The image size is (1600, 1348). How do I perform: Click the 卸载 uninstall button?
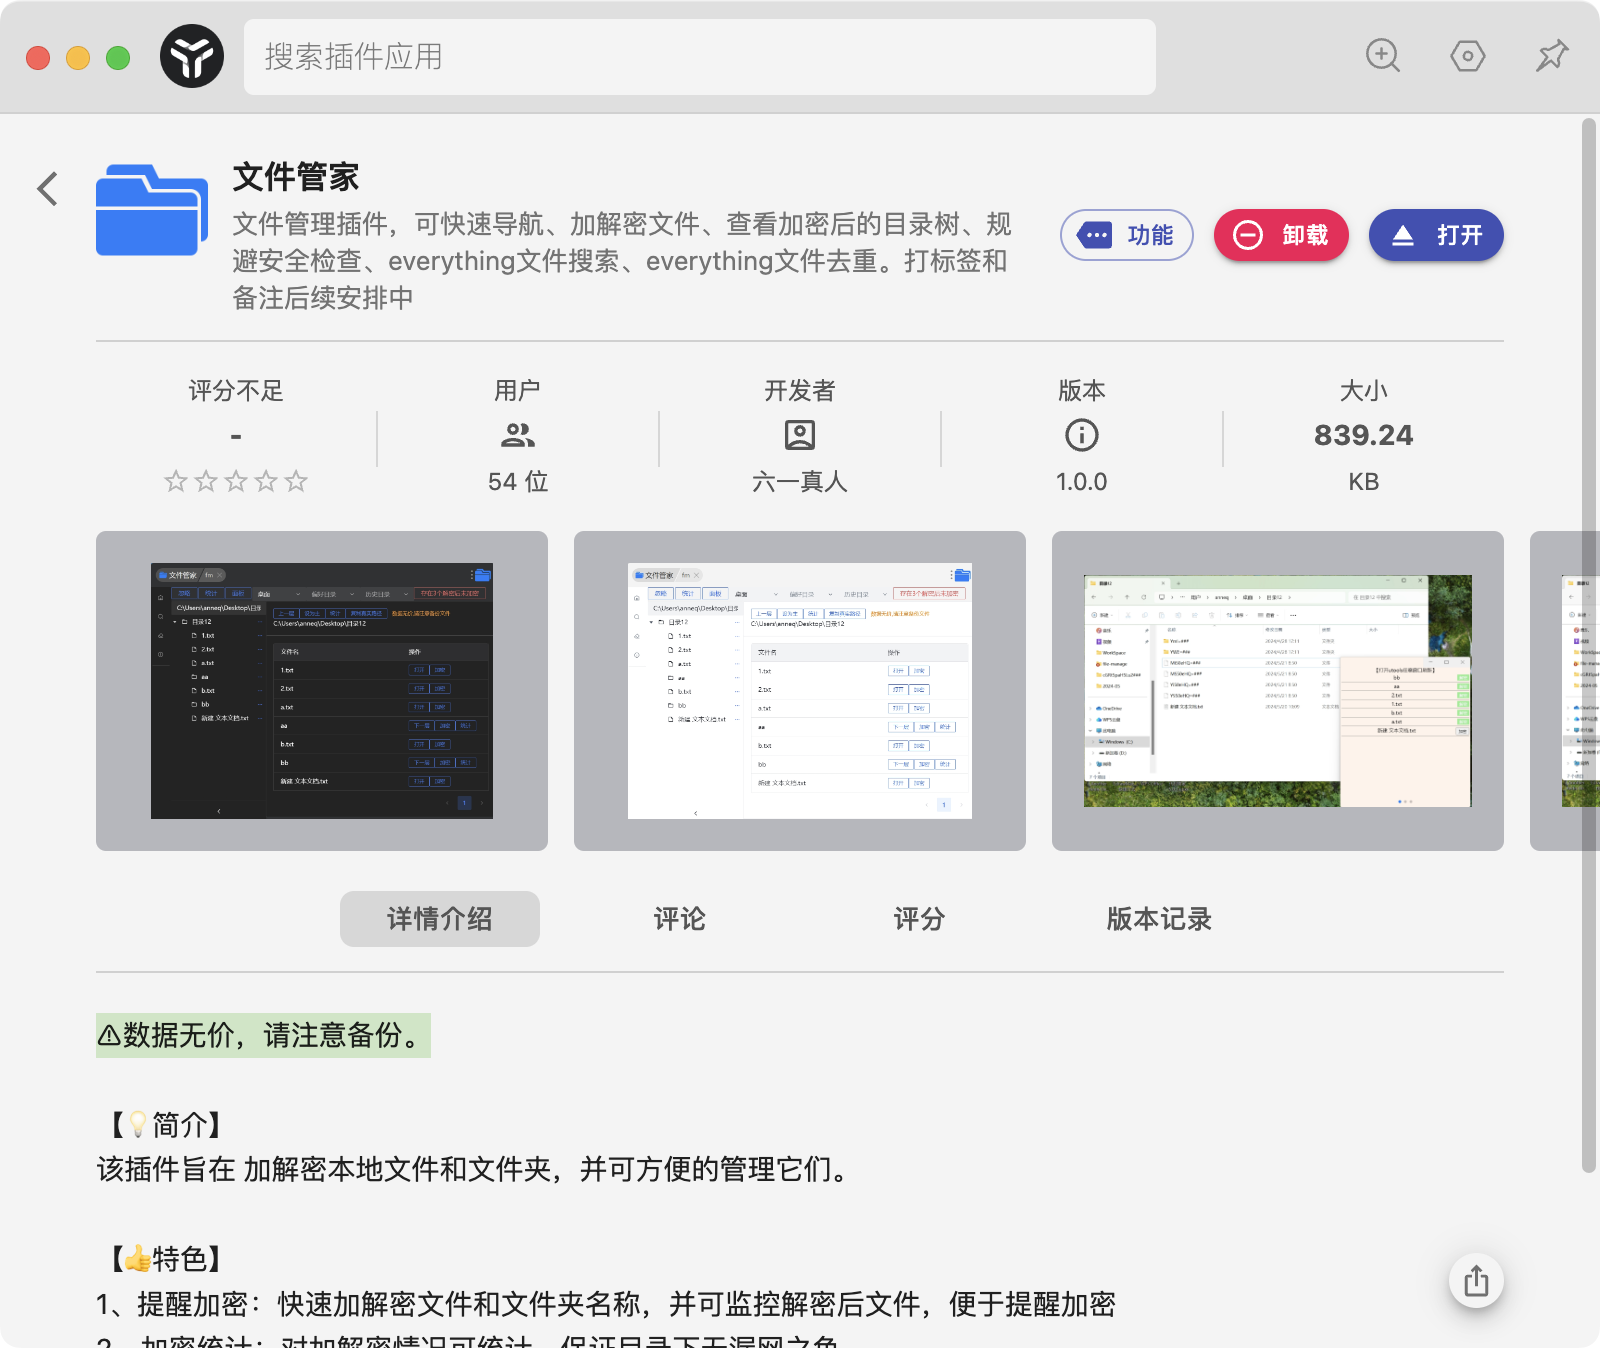tap(1281, 235)
